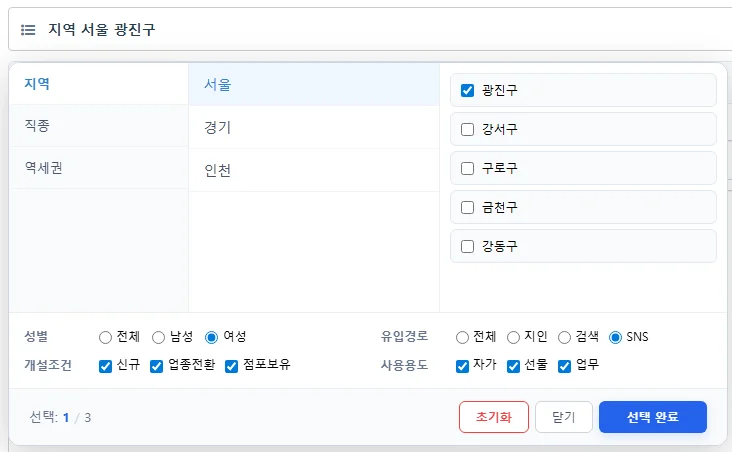Click the list icon beside 지역 서울 광진구
The height and width of the screenshot is (452, 732).
coord(28,30)
